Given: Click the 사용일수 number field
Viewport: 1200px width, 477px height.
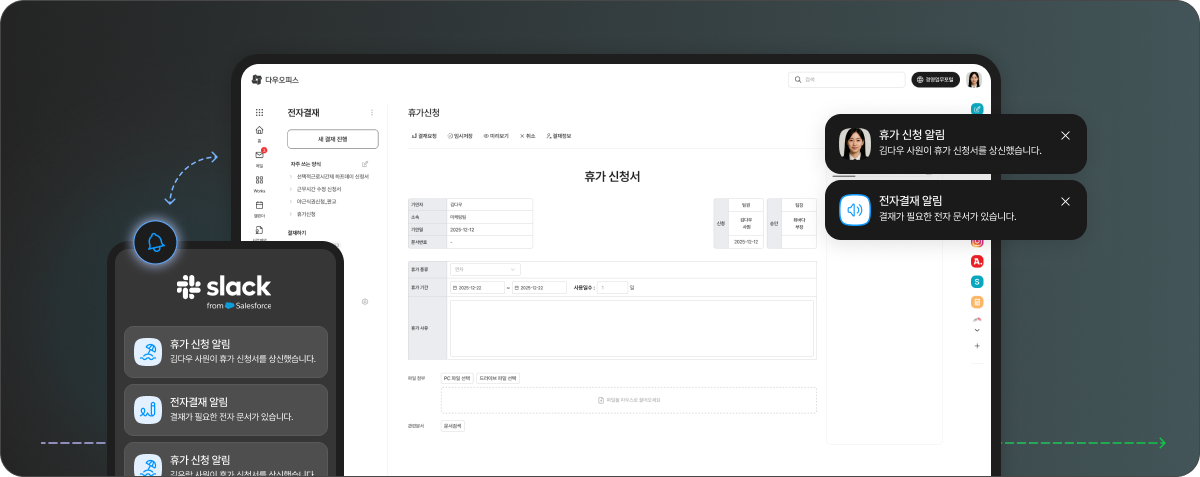Looking at the screenshot, I should (612, 288).
